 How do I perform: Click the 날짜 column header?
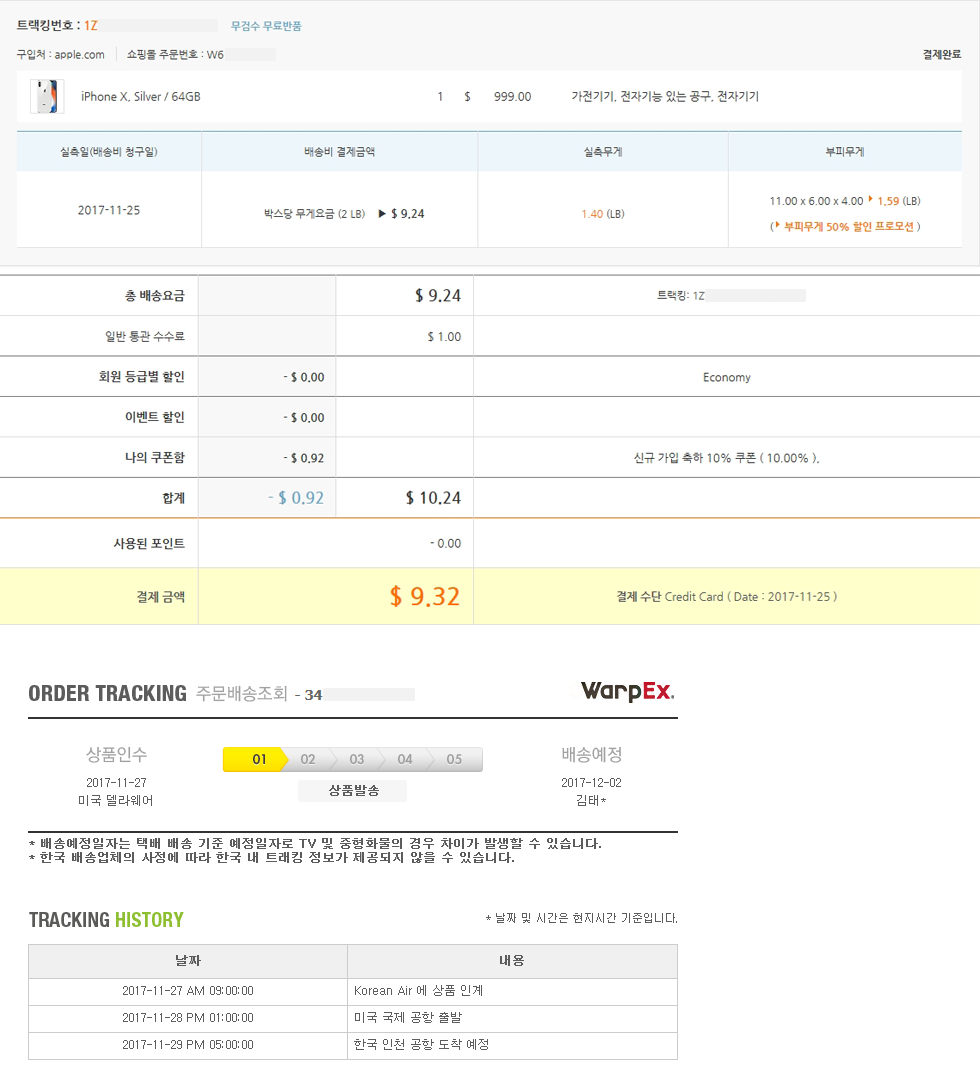[x=188, y=961]
